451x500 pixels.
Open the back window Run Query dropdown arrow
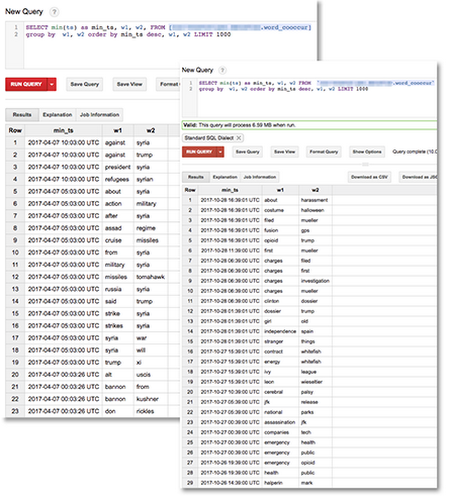coord(52,84)
